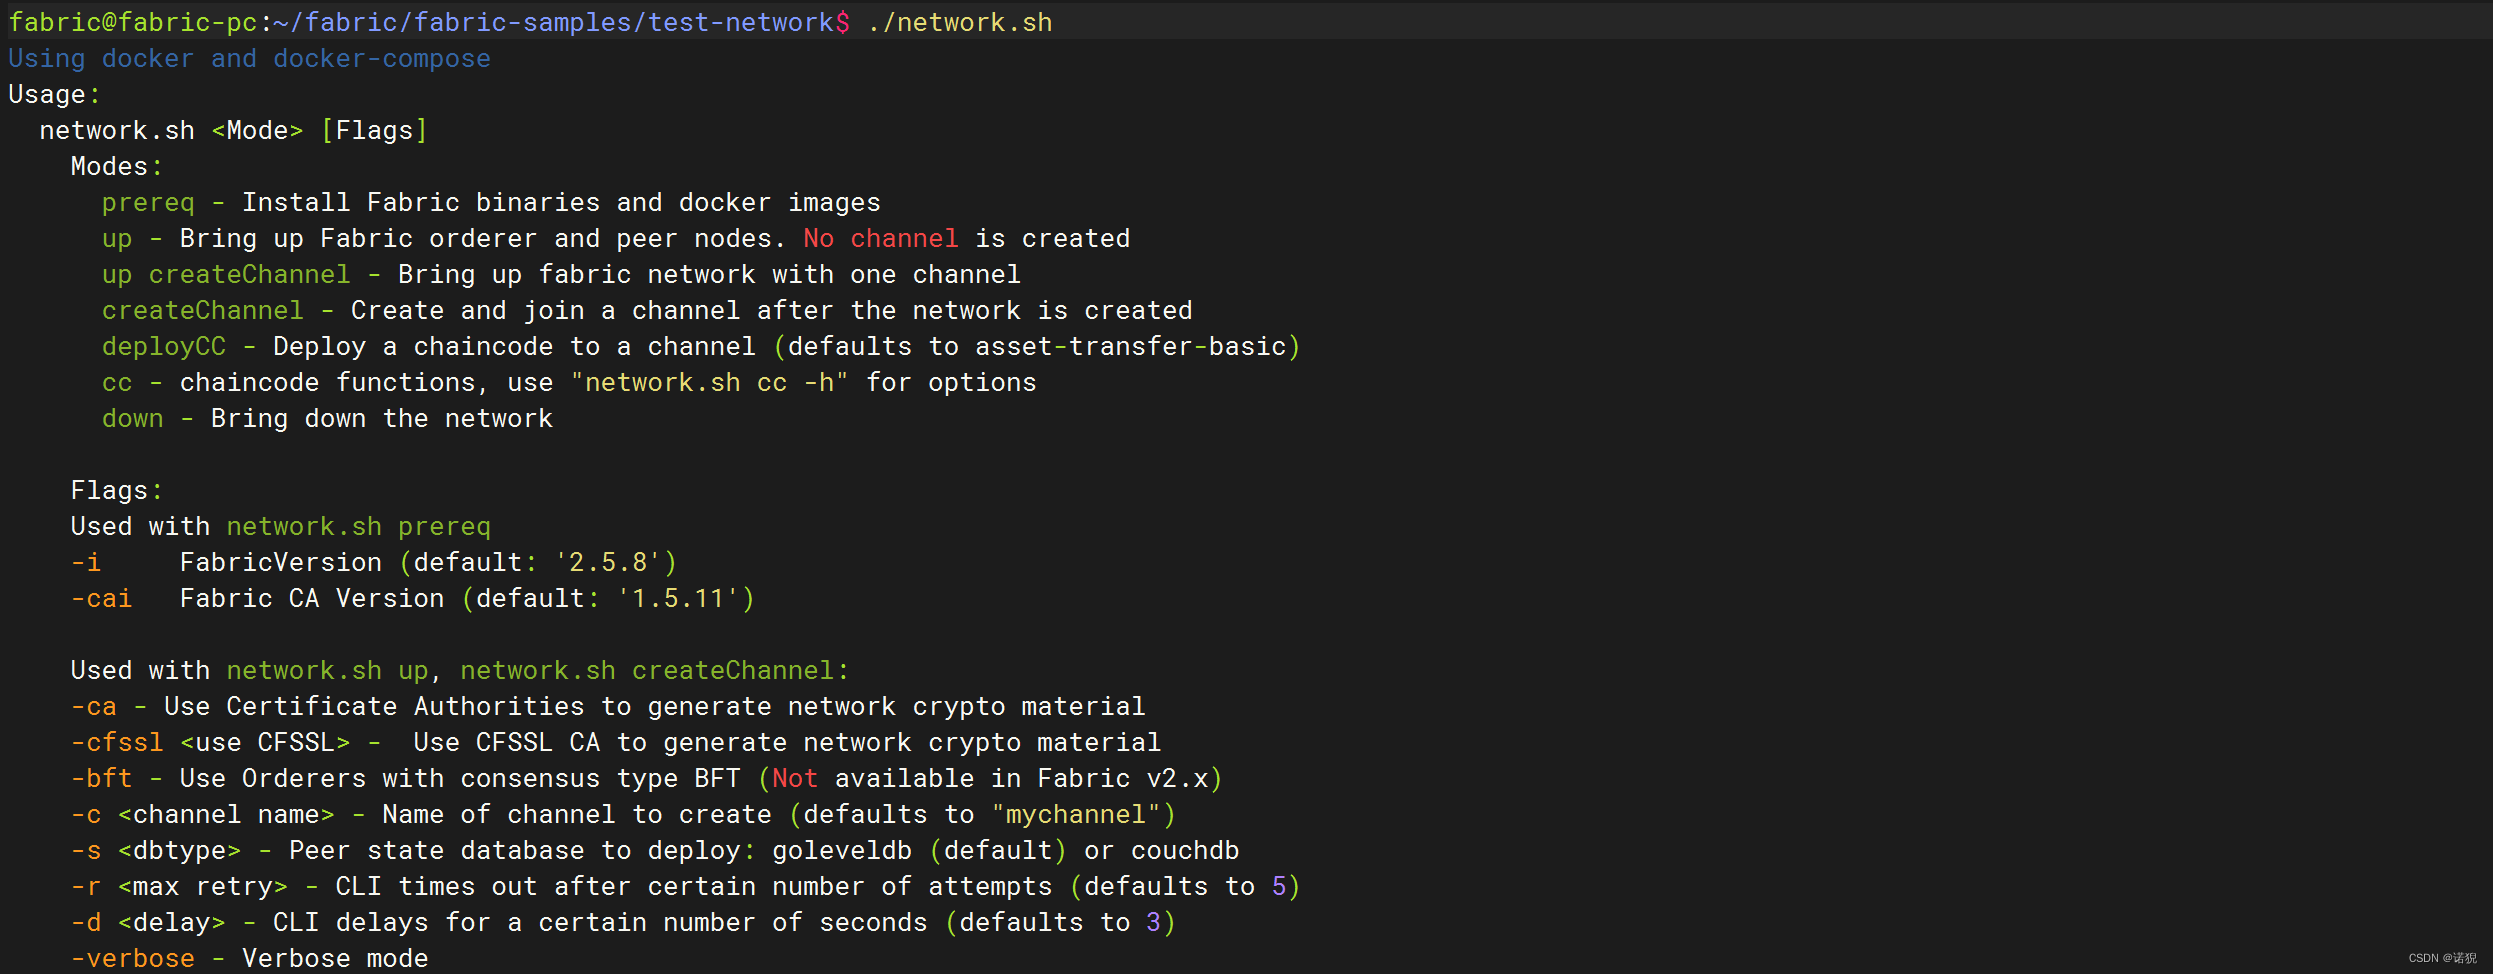The width and height of the screenshot is (2493, 974).
Task: Click the red 'No channel' text
Action: pos(880,238)
